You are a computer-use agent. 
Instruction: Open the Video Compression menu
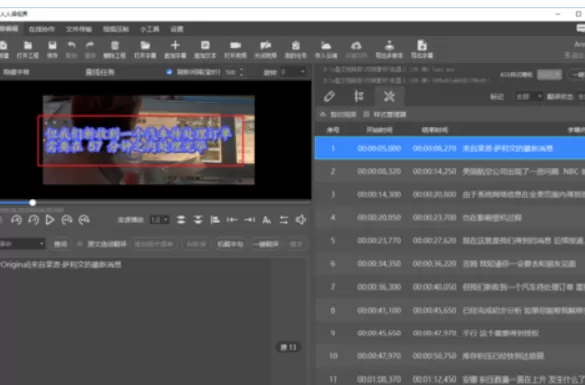[x=116, y=29]
